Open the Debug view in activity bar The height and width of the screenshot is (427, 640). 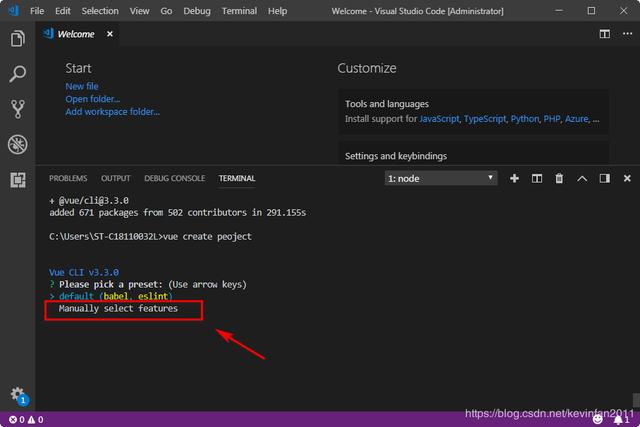click(18, 144)
